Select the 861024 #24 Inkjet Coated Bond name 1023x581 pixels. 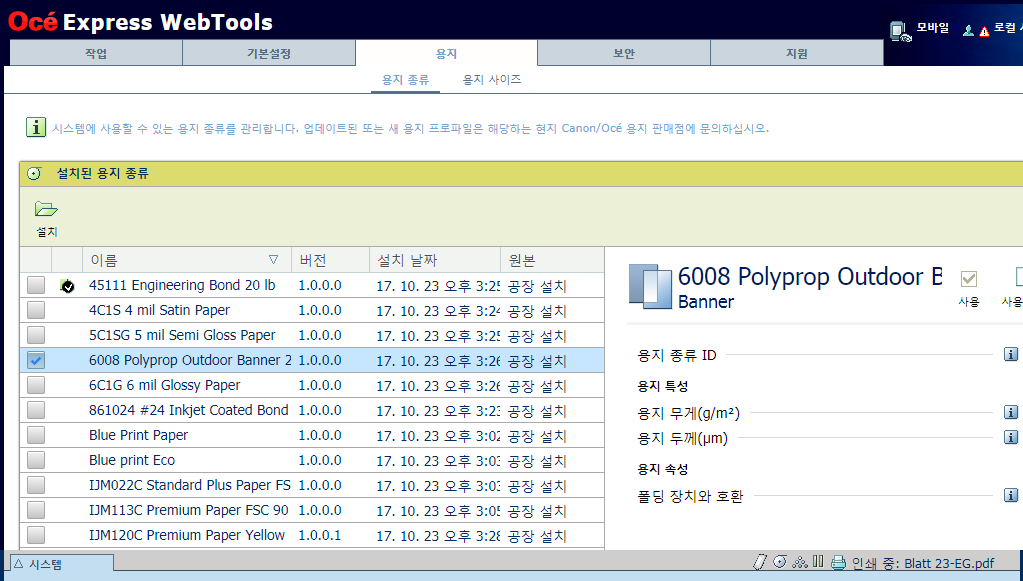[189, 410]
